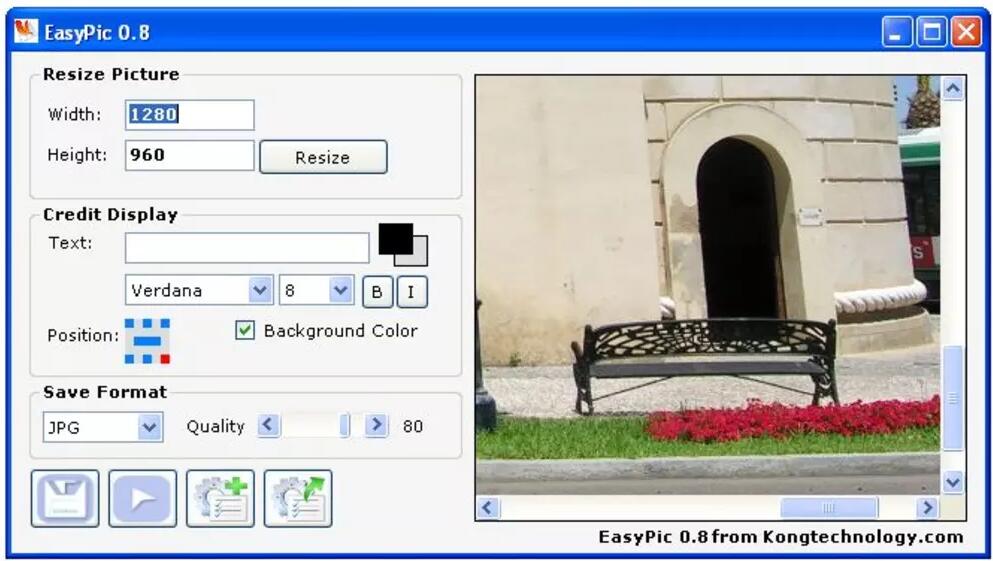993x561 pixels.
Task: Click the Quality value 80
Action: tap(413, 426)
